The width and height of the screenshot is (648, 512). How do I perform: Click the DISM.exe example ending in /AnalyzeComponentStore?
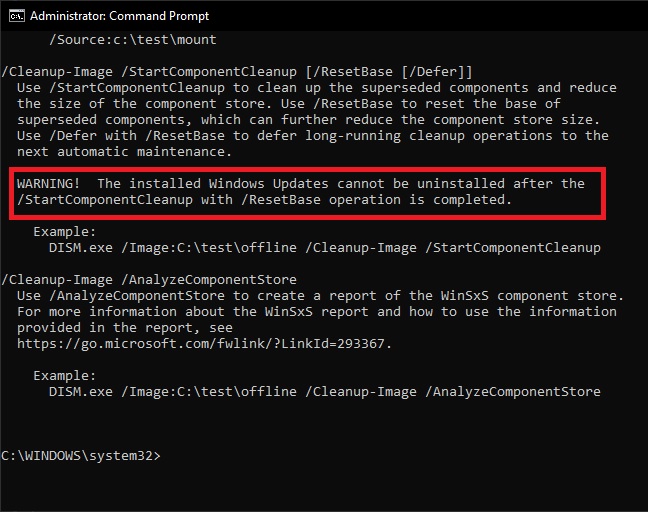tap(324, 391)
